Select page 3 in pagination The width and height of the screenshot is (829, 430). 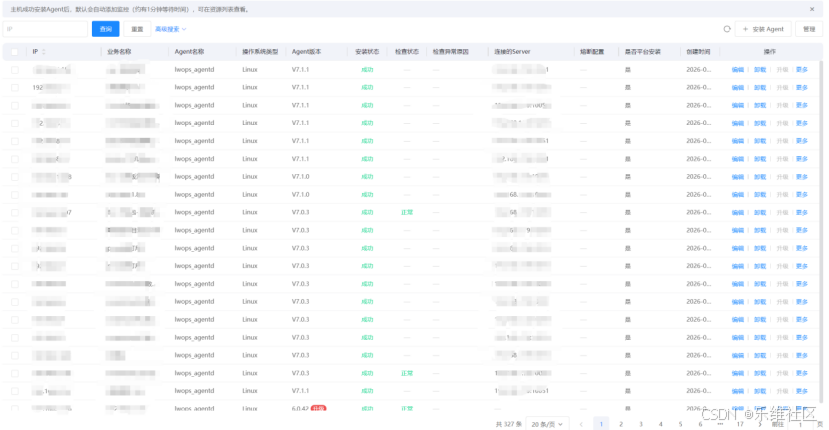(x=641, y=424)
